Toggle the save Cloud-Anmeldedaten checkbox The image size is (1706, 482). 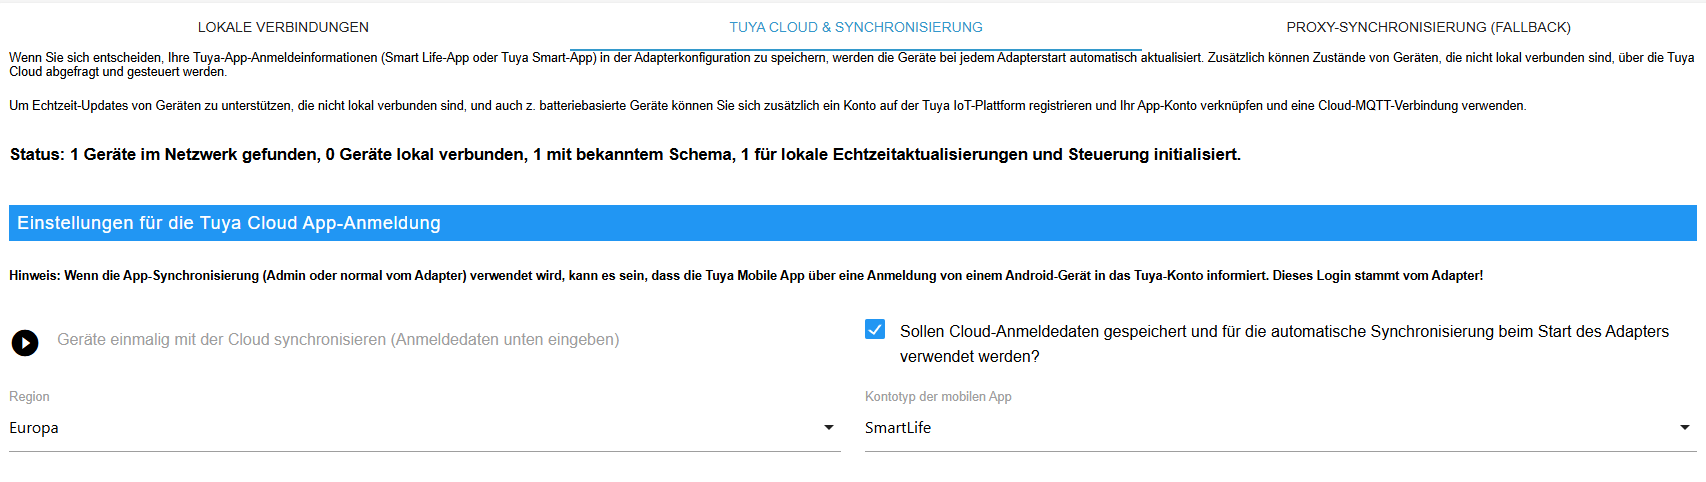(x=875, y=330)
